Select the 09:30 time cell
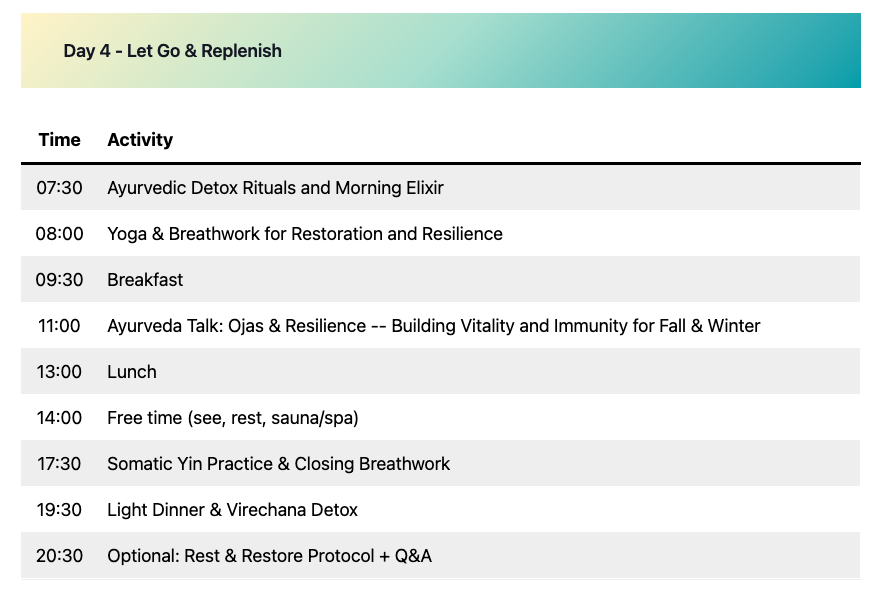877x594 pixels. point(59,280)
